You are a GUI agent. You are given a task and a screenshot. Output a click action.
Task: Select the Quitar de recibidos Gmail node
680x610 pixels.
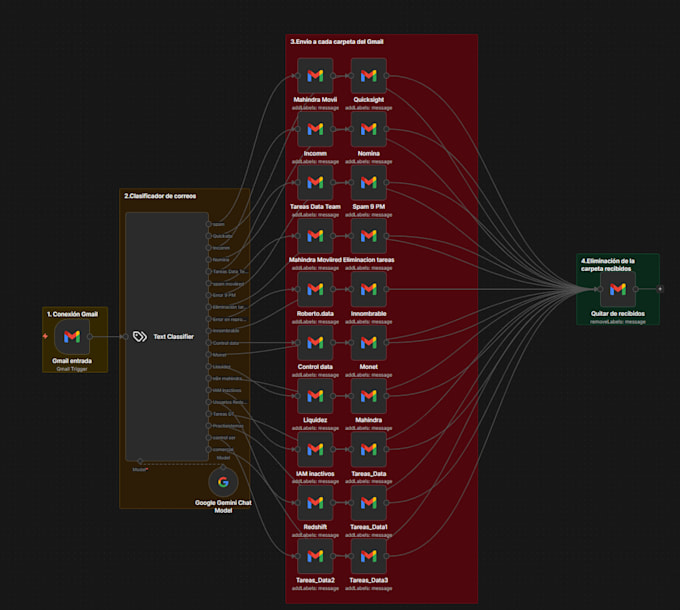pos(618,289)
